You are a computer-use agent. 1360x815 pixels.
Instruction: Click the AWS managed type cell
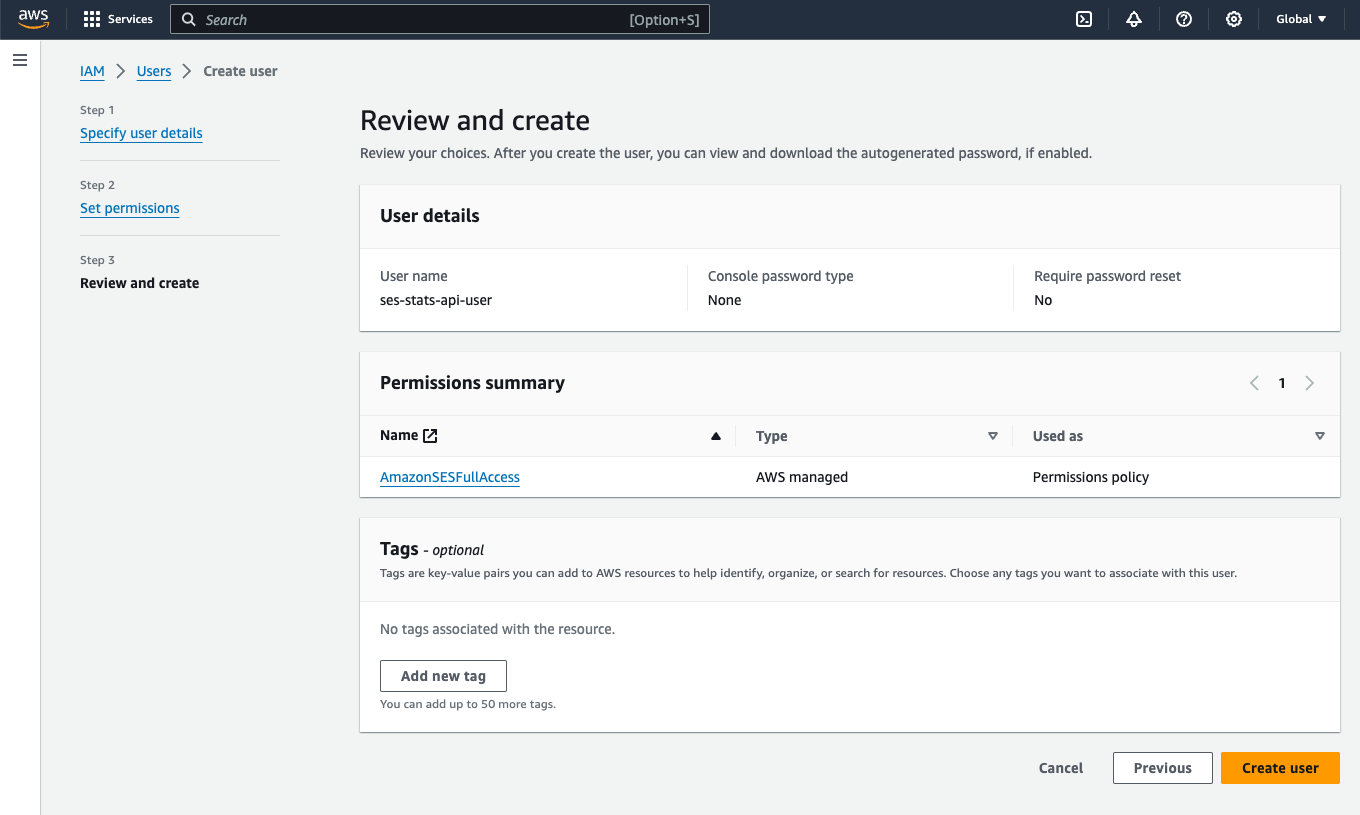[x=802, y=477]
